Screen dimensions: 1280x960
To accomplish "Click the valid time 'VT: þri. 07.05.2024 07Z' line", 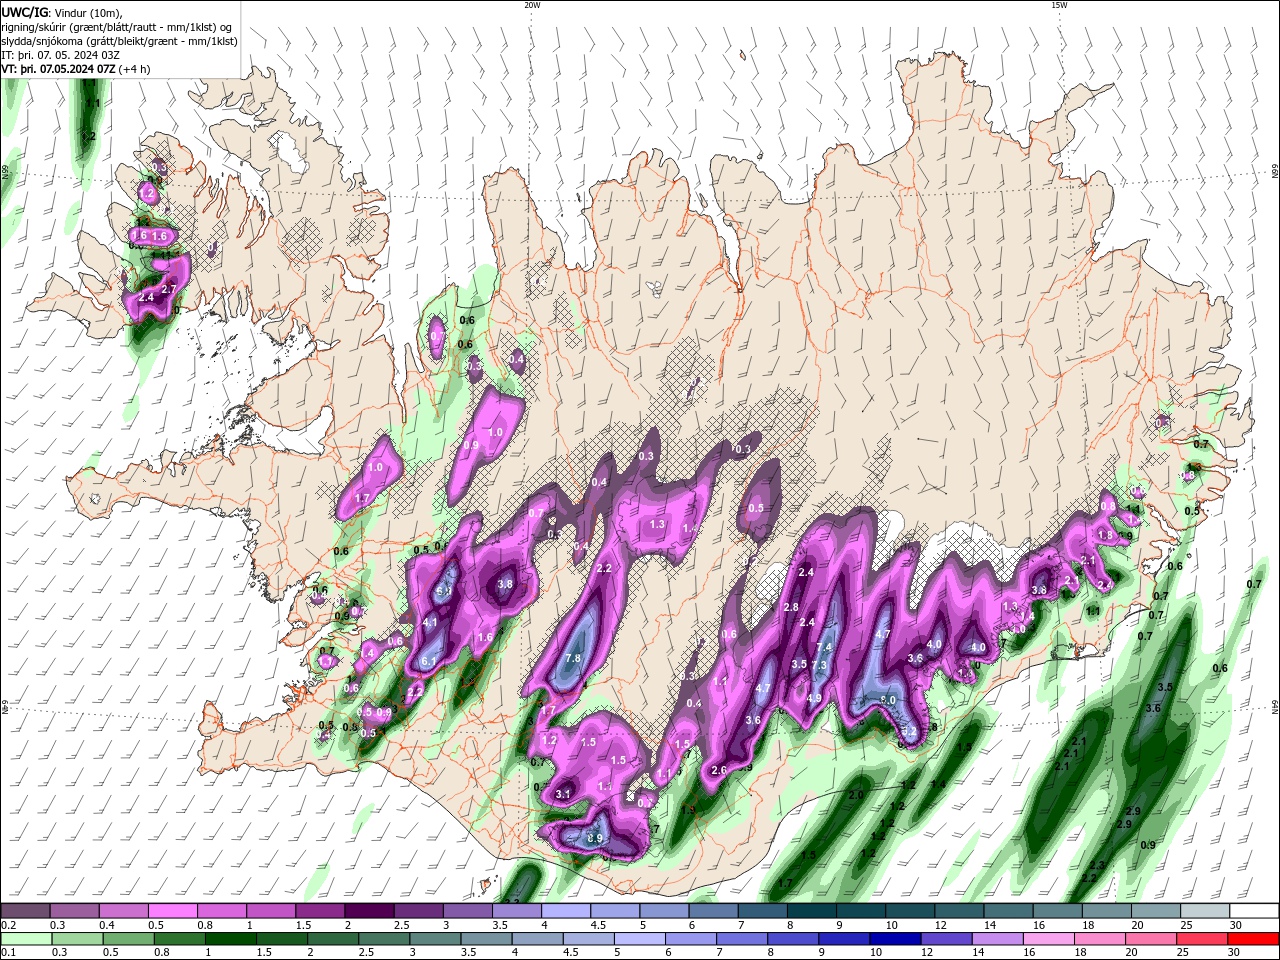I will [59, 69].
